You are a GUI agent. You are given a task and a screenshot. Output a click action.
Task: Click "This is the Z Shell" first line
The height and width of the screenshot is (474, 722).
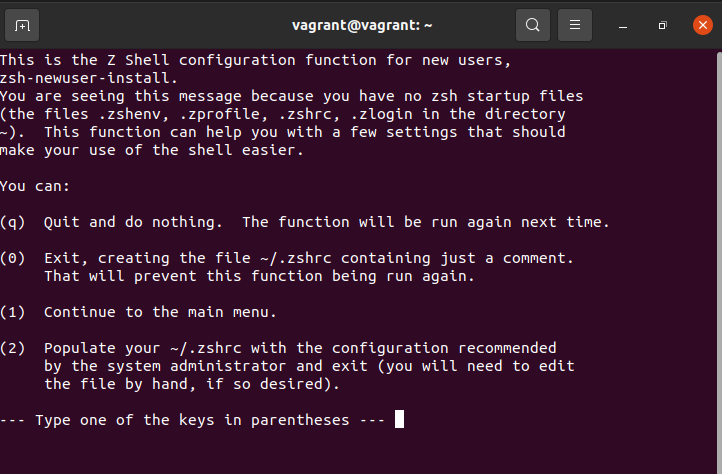[x=255, y=60]
